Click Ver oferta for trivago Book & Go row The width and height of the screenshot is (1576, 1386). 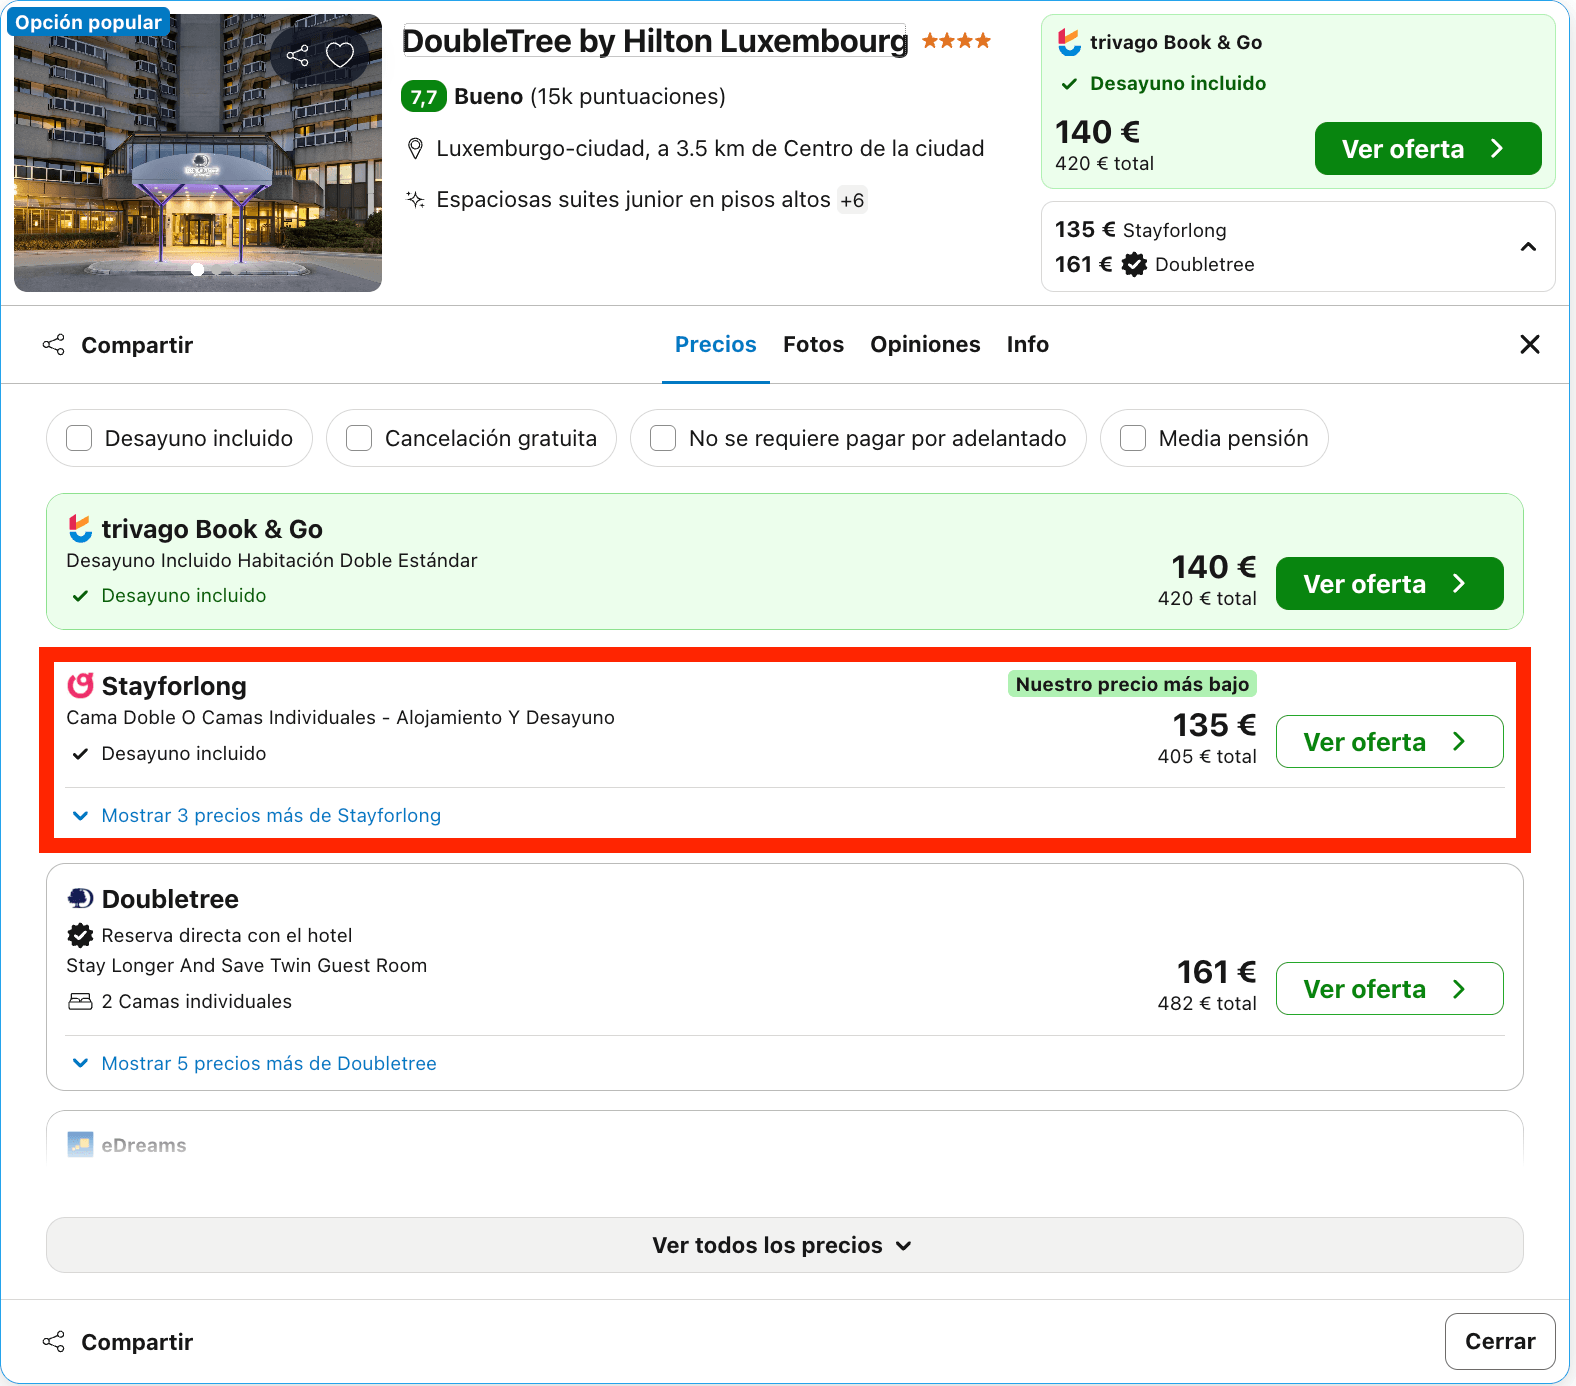[x=1390, y=584]
